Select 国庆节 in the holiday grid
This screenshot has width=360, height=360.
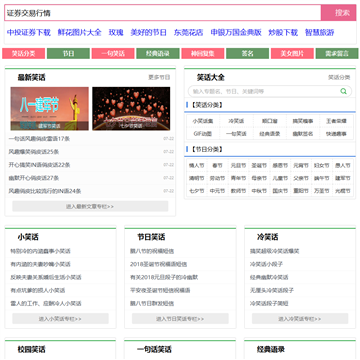(280, 191)
